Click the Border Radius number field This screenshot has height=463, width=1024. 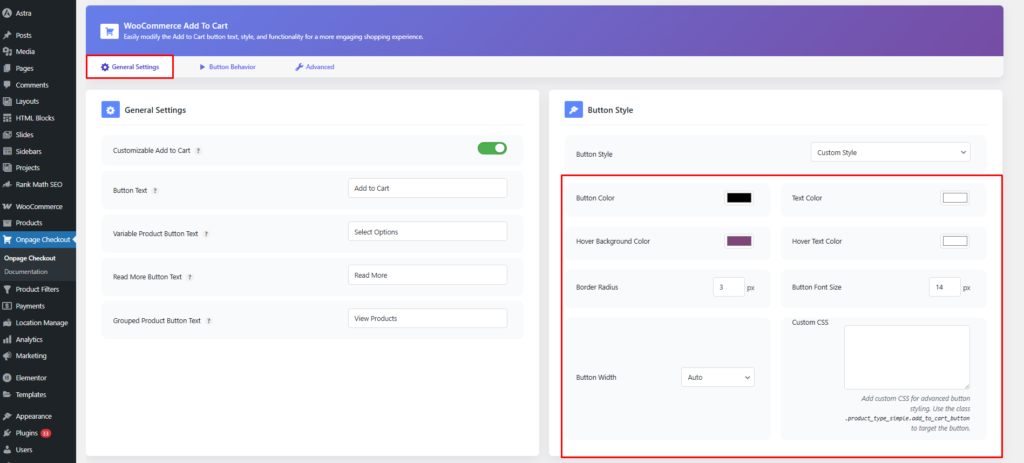728,287
